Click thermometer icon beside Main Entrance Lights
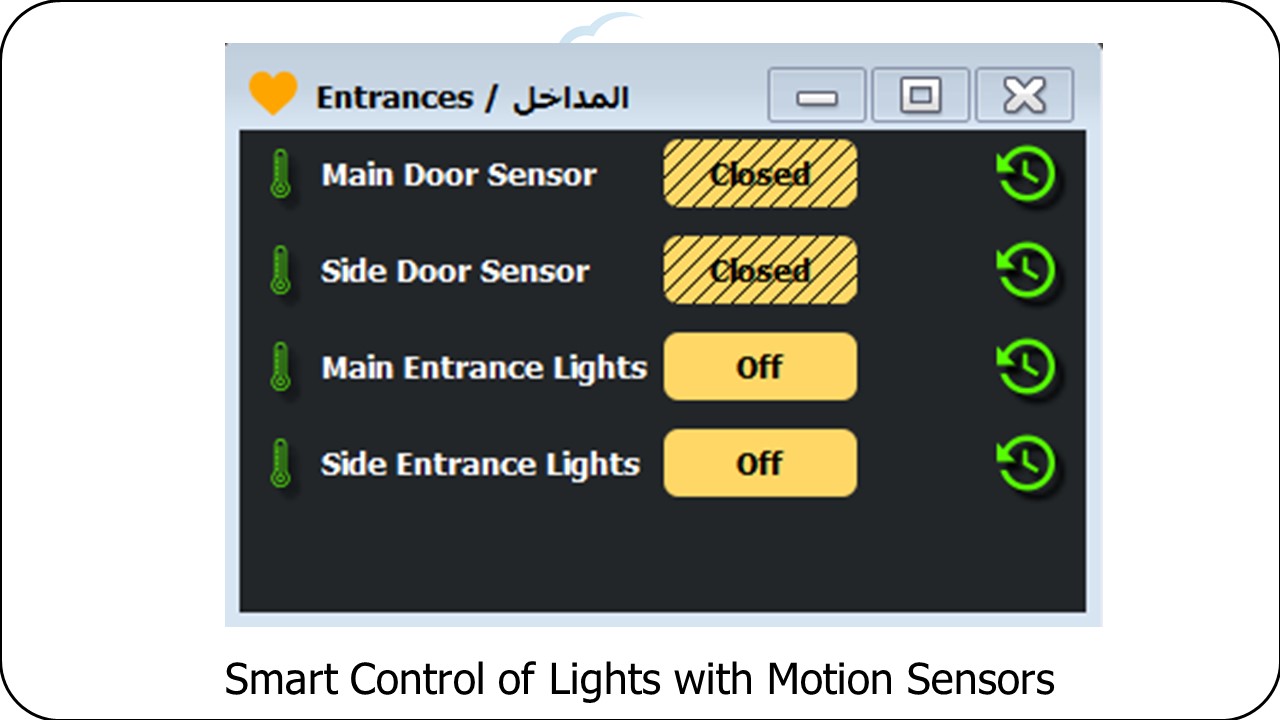The width and height of the screenshot is (1280, 720). (x=281, y=367)
